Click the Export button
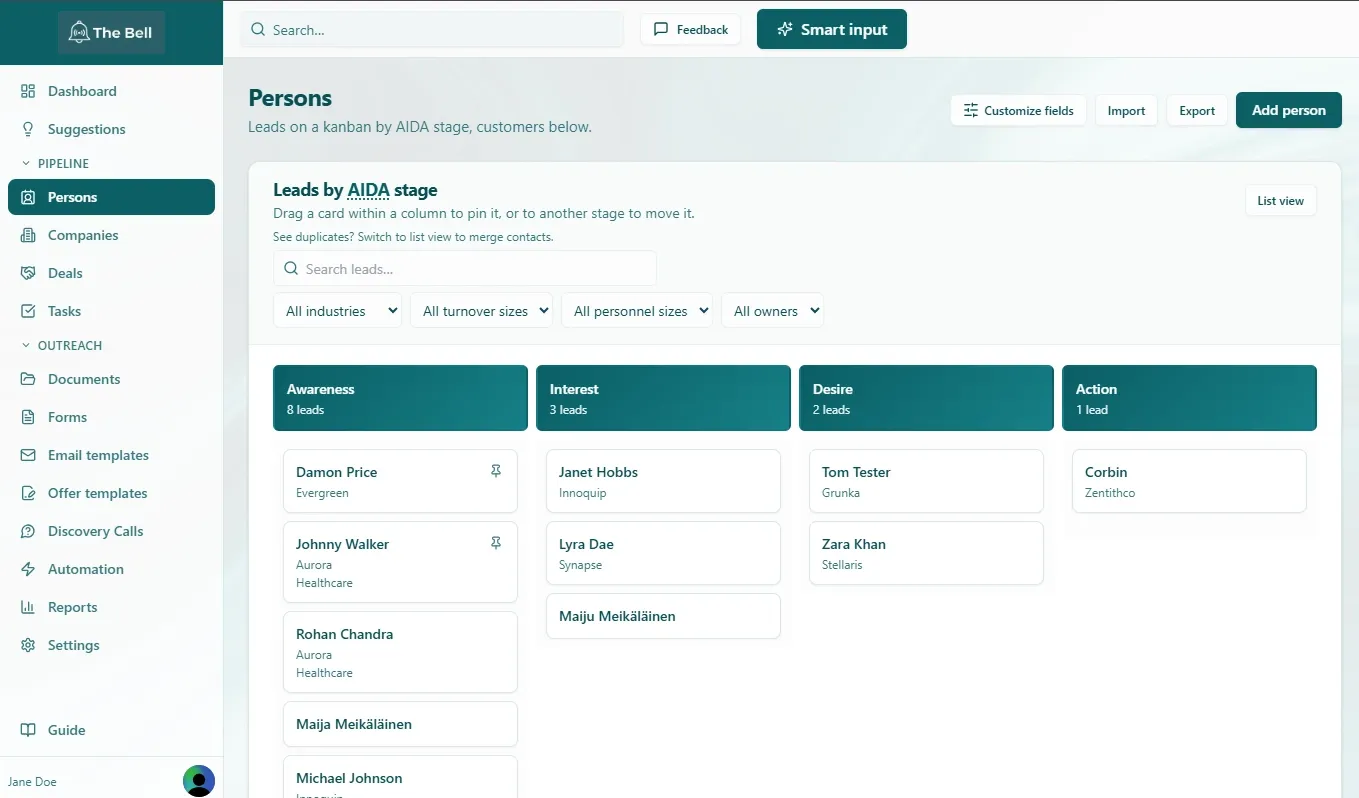Screen dimensions: 1359x798 click(1197, 110)
